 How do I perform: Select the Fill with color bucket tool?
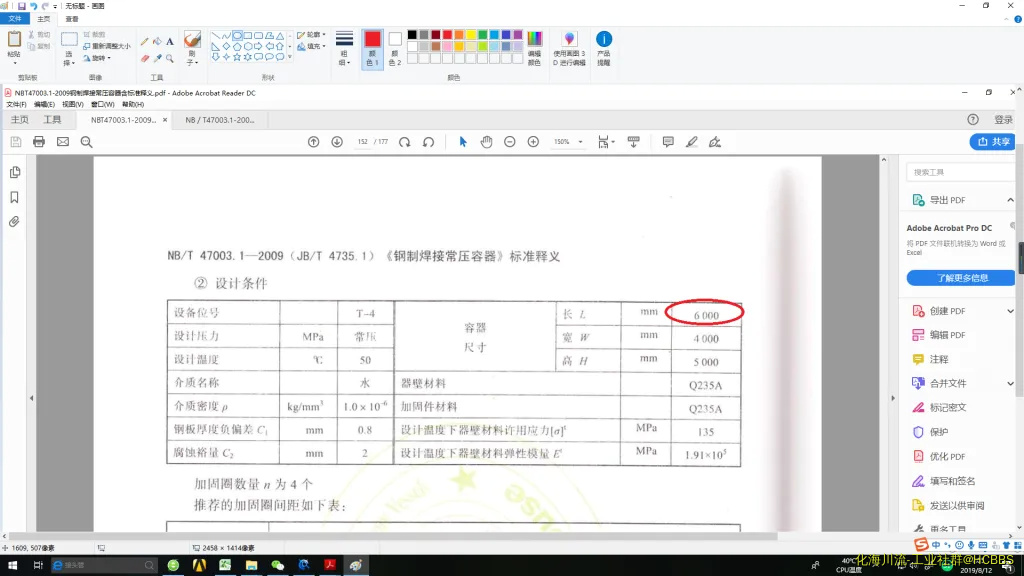click(157, 41)
